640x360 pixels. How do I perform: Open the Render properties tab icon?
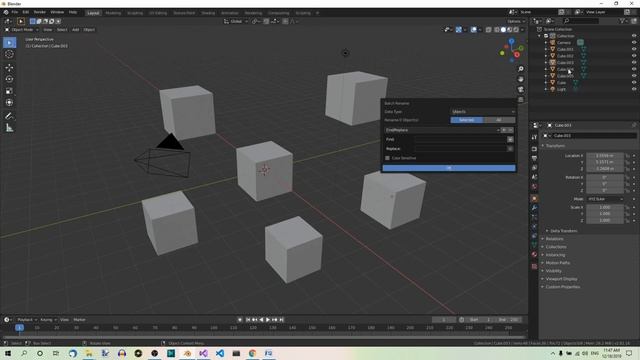534,149
